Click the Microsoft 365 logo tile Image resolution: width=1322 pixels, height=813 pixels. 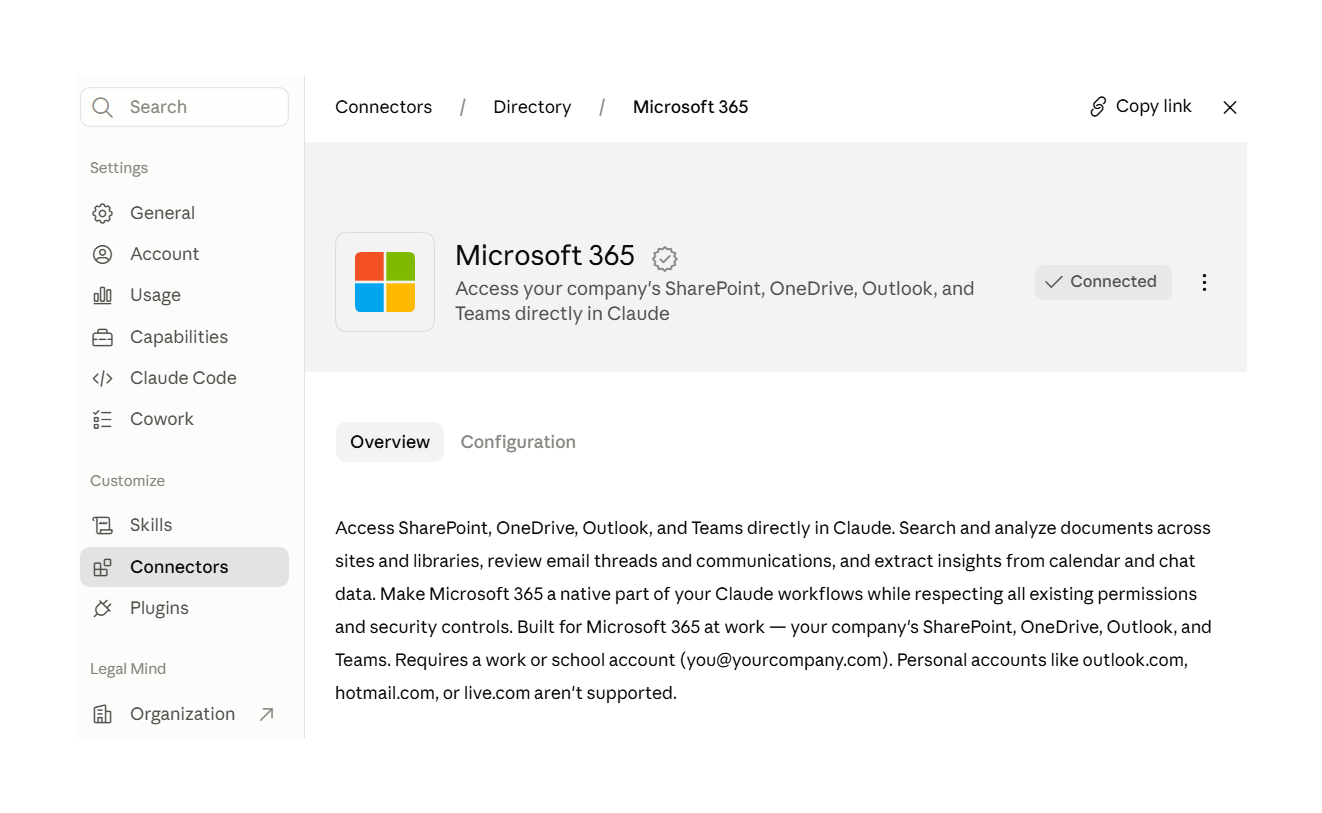[x=385, y=282]
